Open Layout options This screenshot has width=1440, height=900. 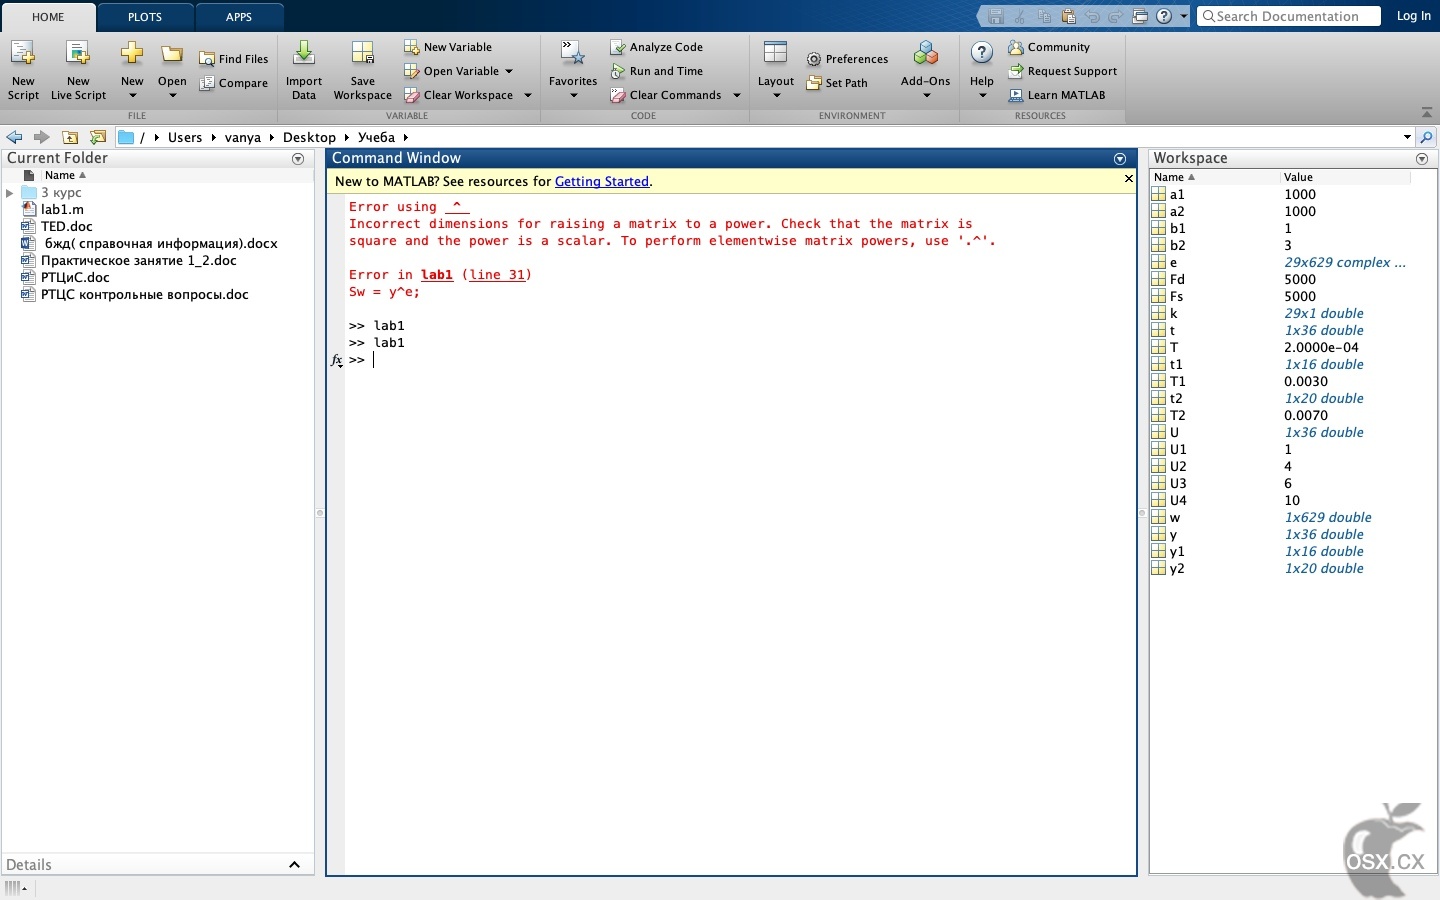point(776,70)
